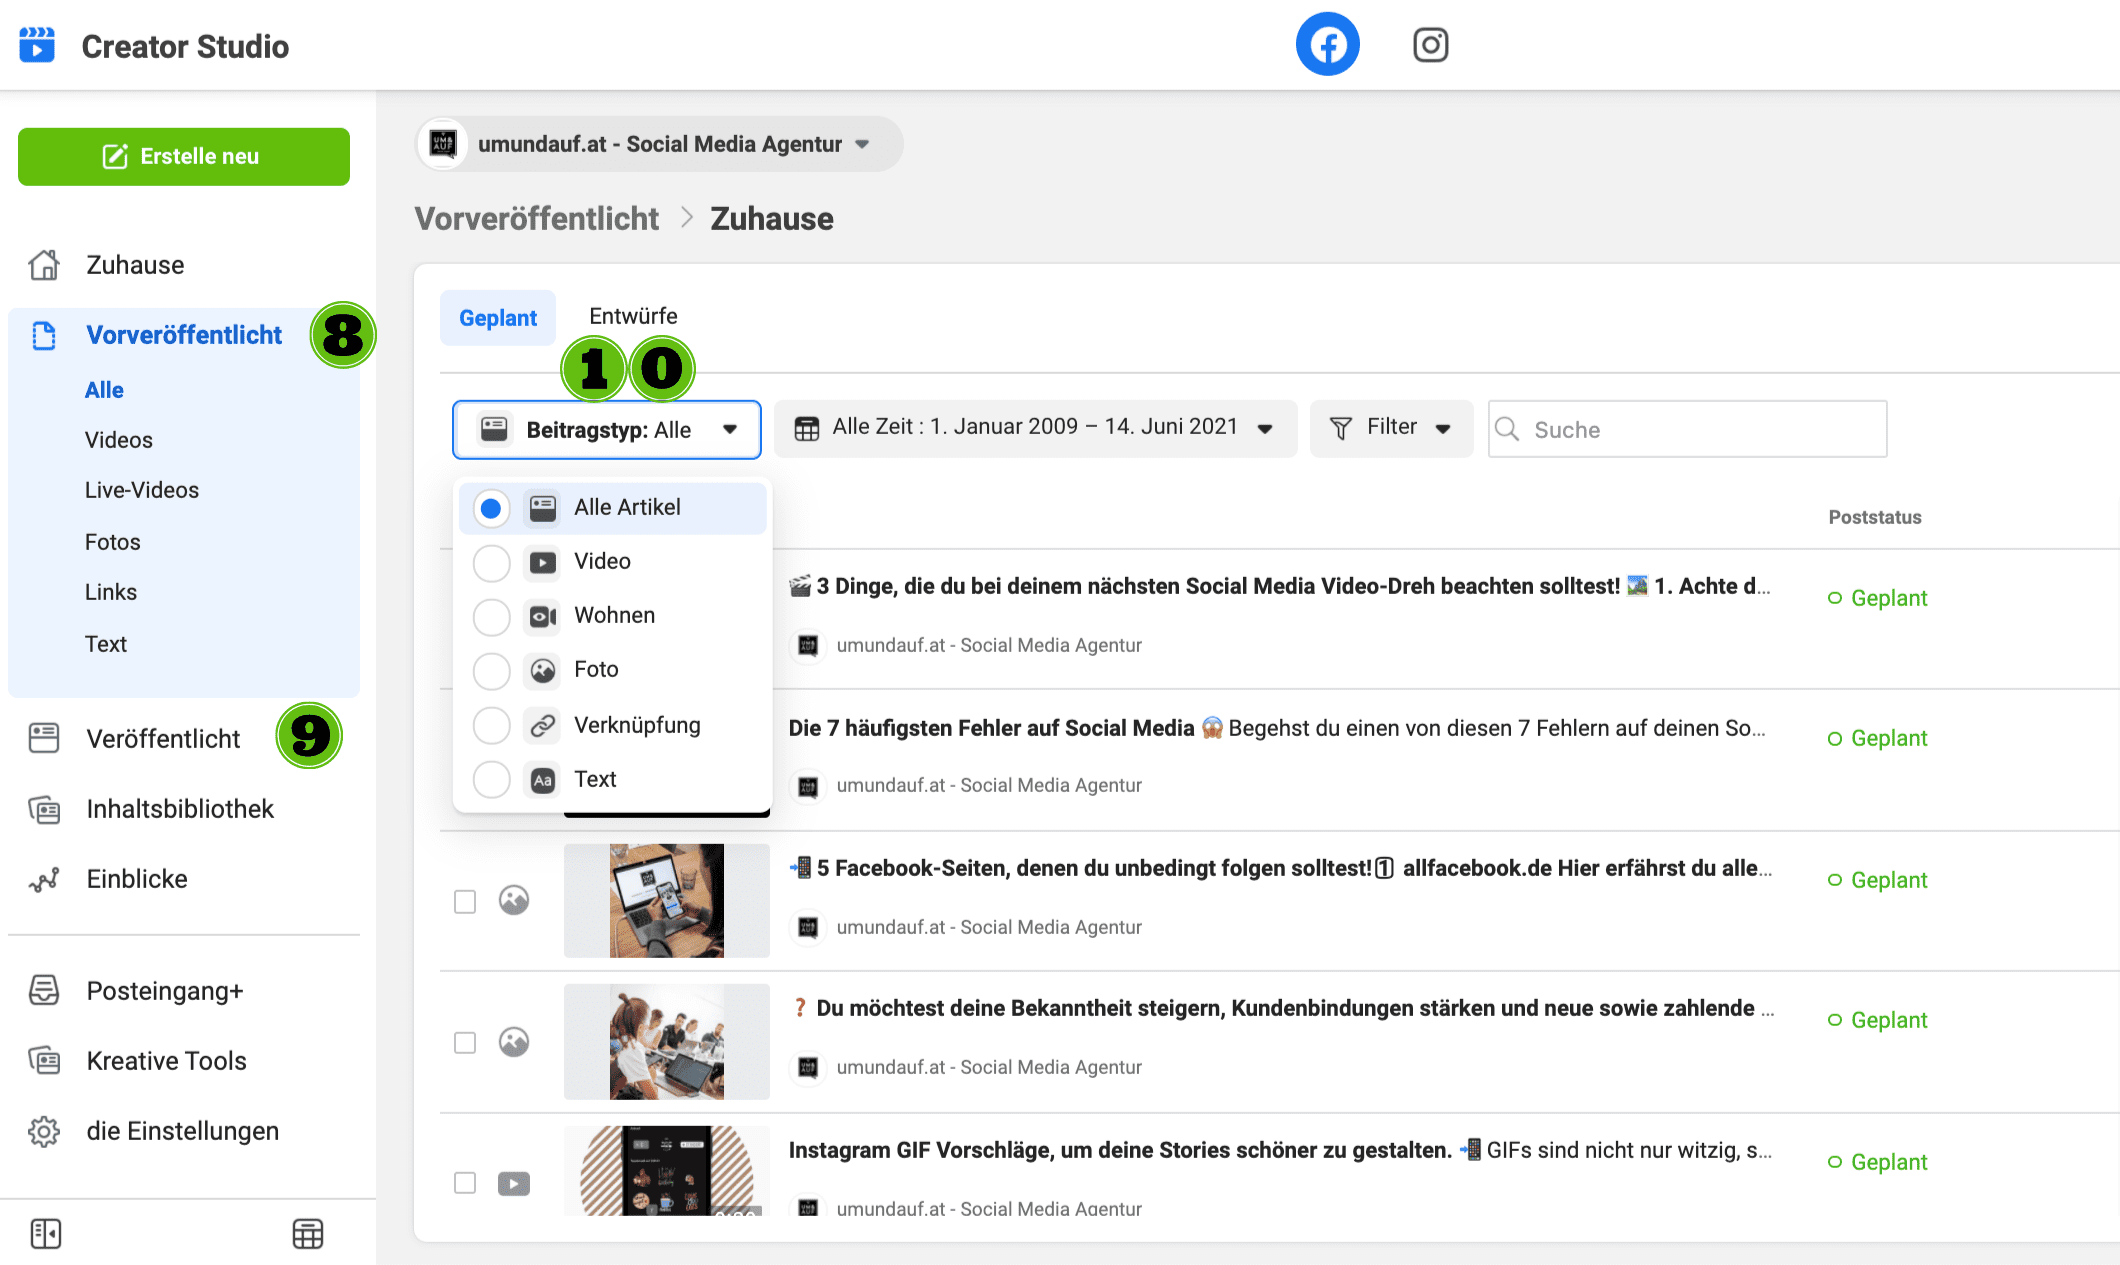Click the calendar icon in date filter
Image resolution: width=2120 pixels, height=1265 pixels.
[x=806, y=429]
